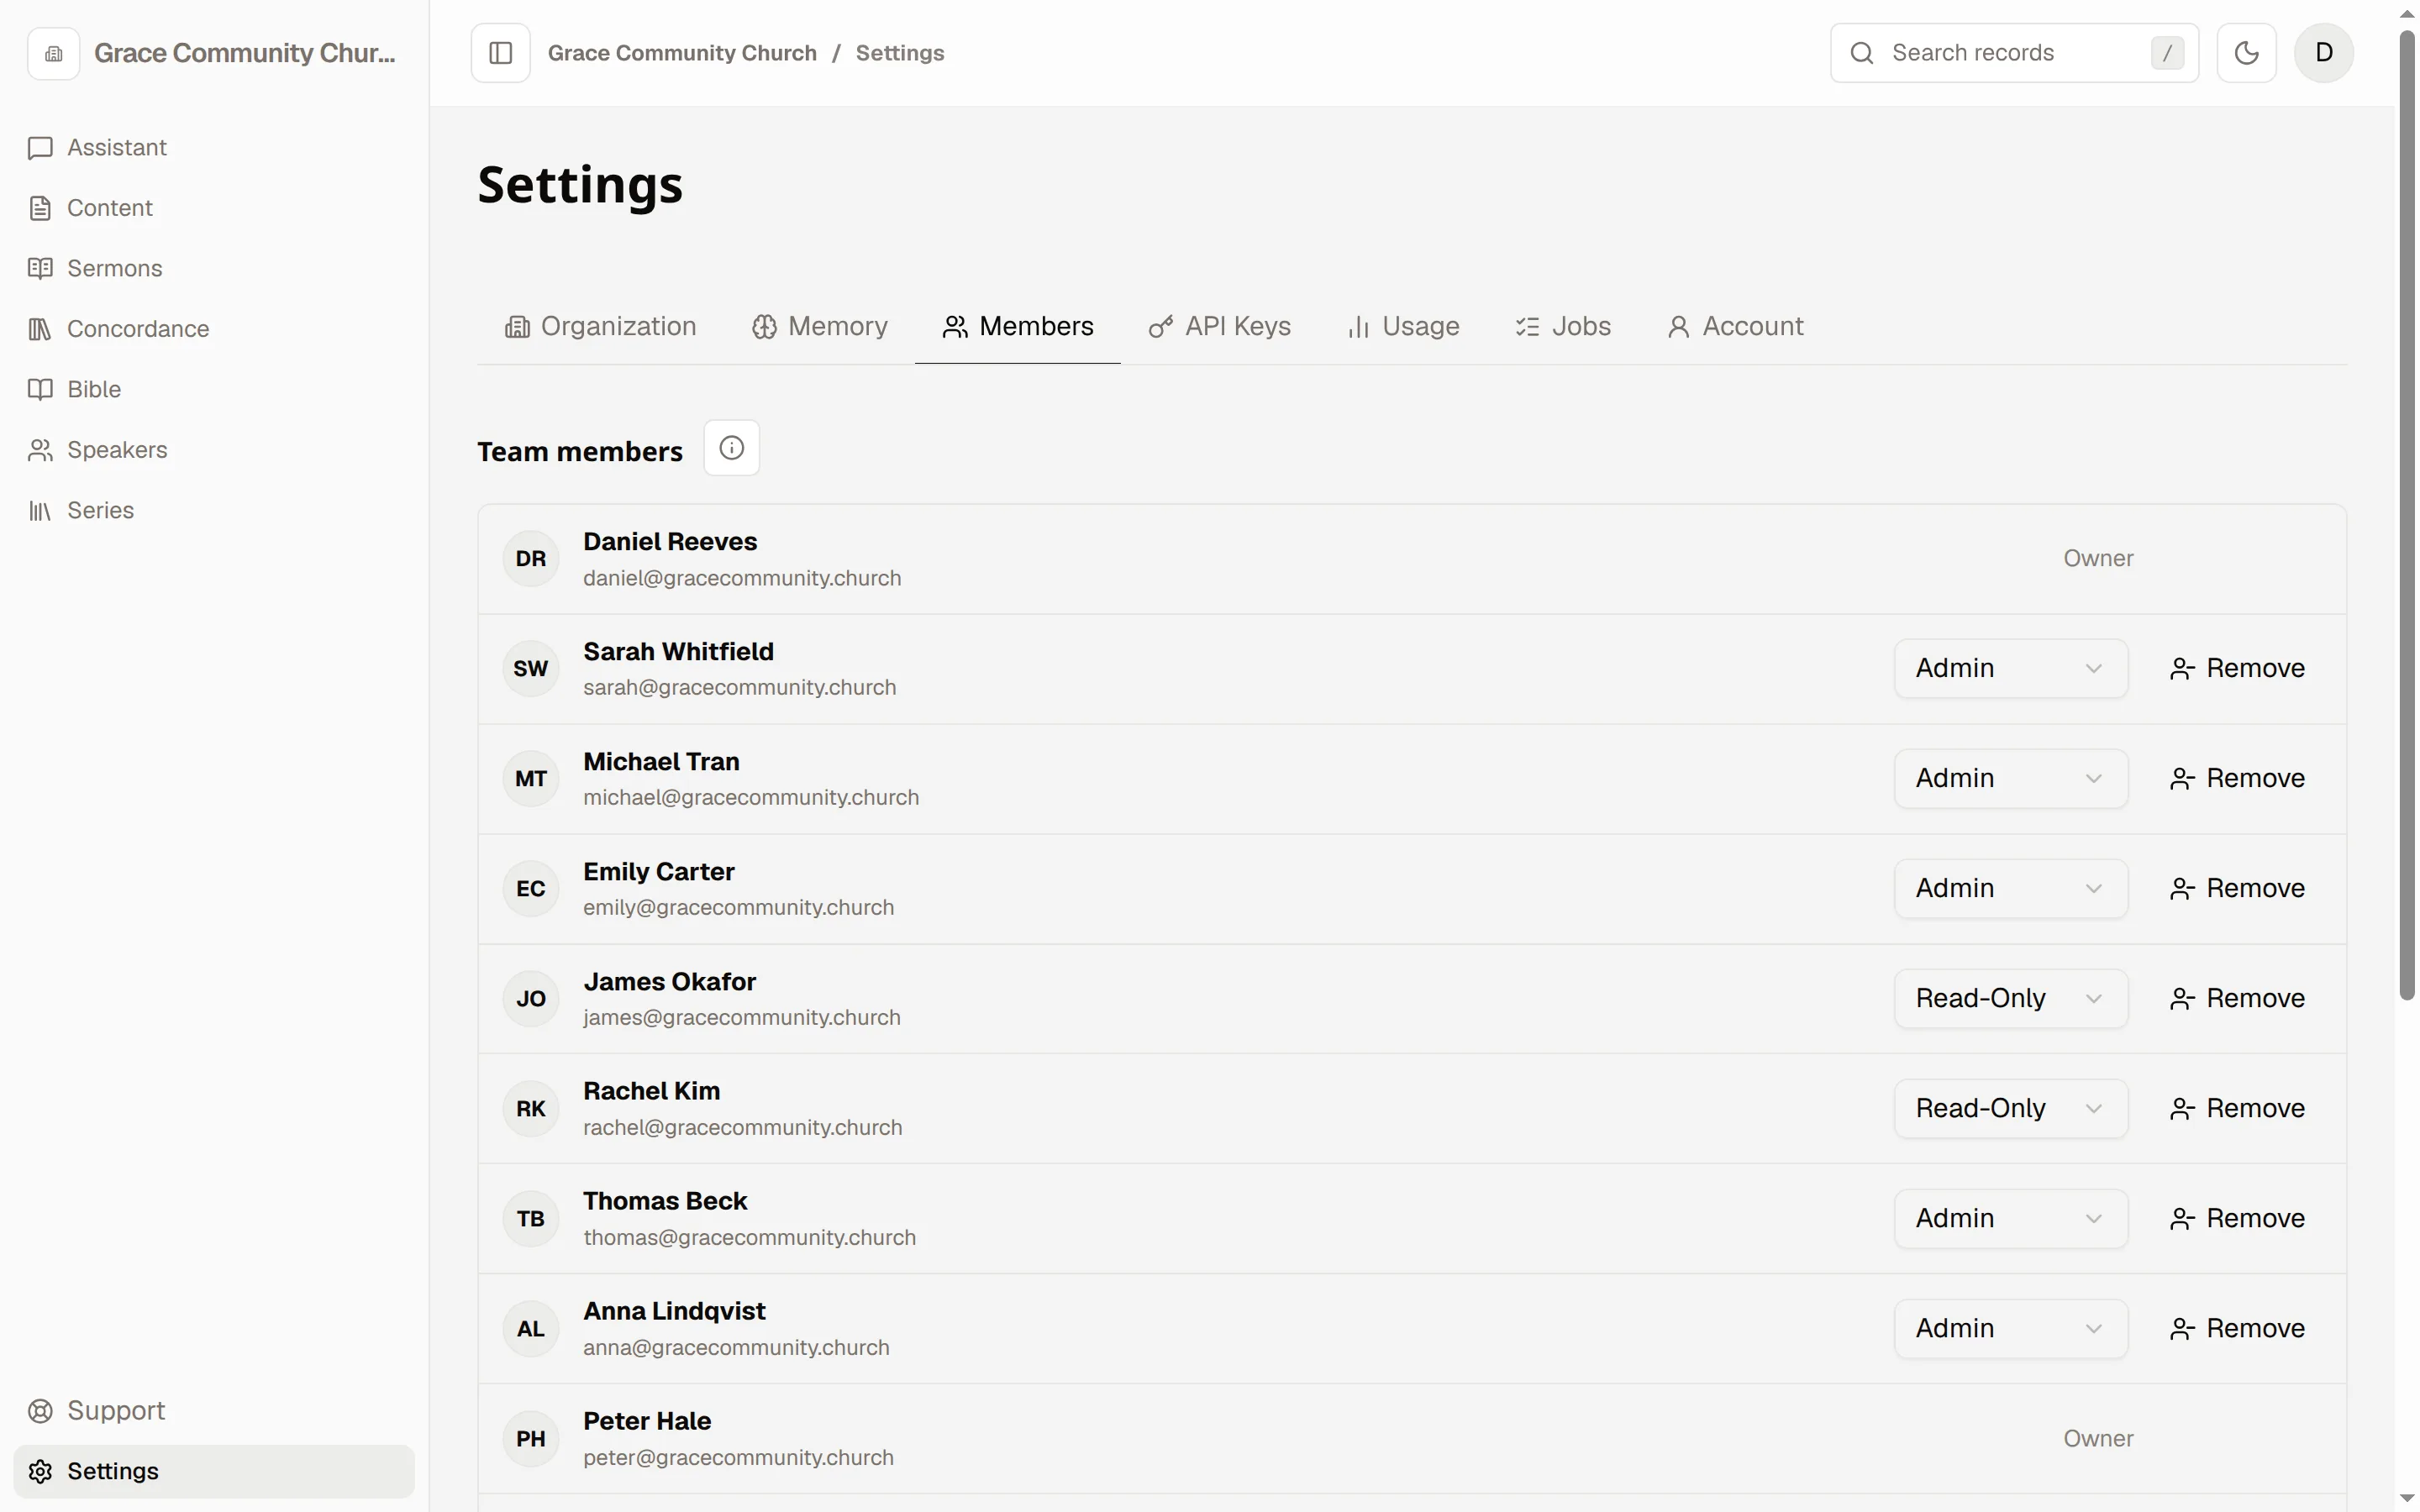2420x1512 pixels.
Task: Open Content in the sidebar
Action: pyautogui.click(x=214, y=208)
